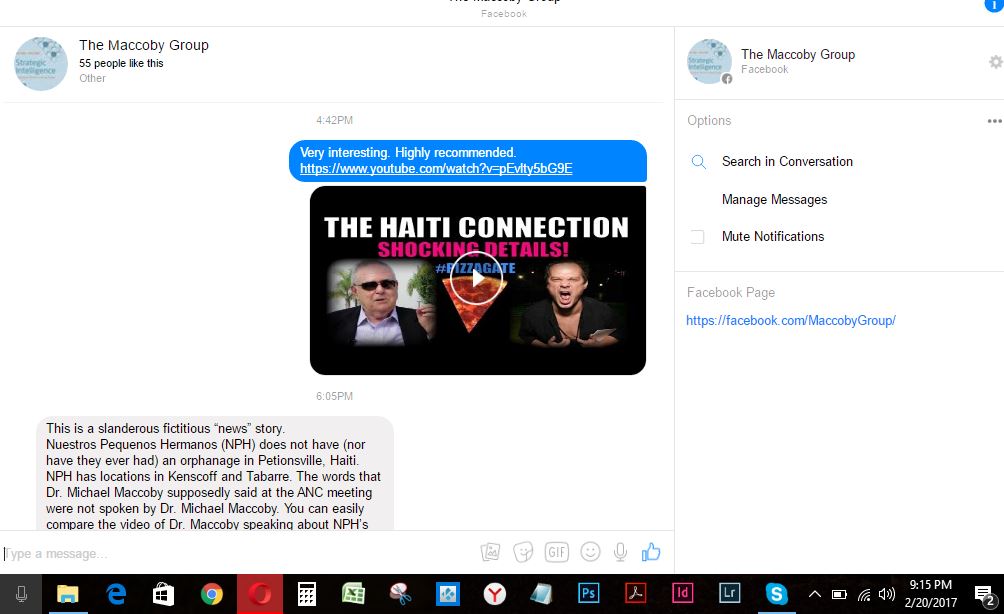This screenshot has width=1004, height=614.
Task: Open InDesign from taskbar
Action: 683,593
